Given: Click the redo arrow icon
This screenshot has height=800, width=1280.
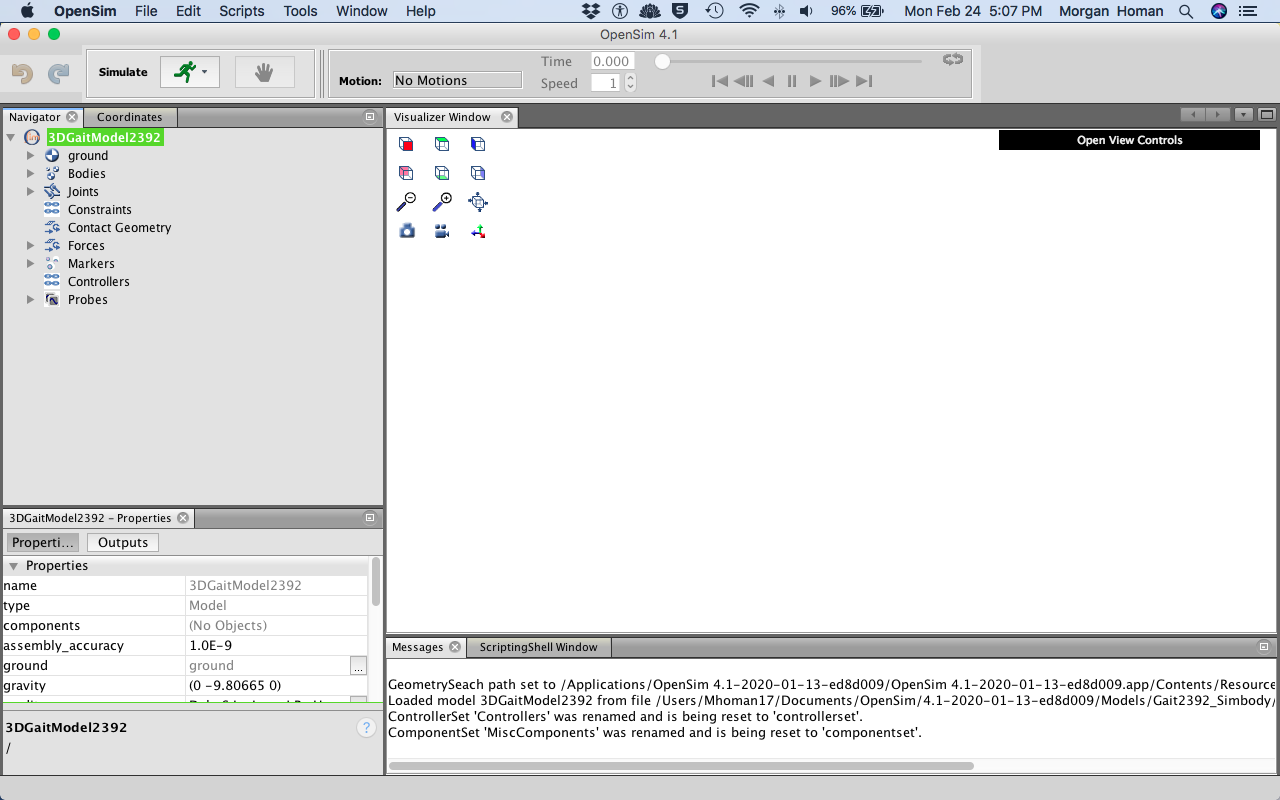Looking at the screenshot, I should [x=59, y=73].
